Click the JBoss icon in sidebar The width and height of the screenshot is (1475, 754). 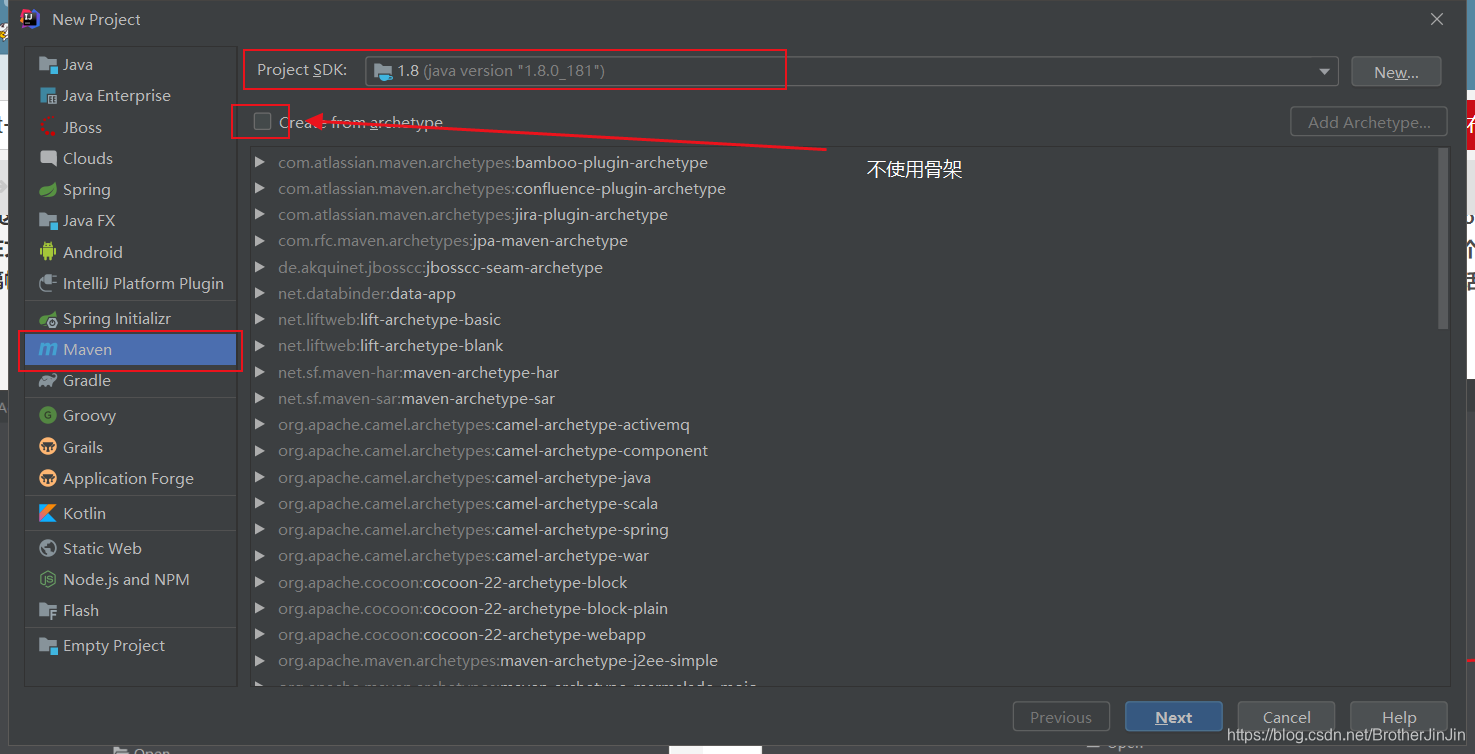tap(48, 127)
